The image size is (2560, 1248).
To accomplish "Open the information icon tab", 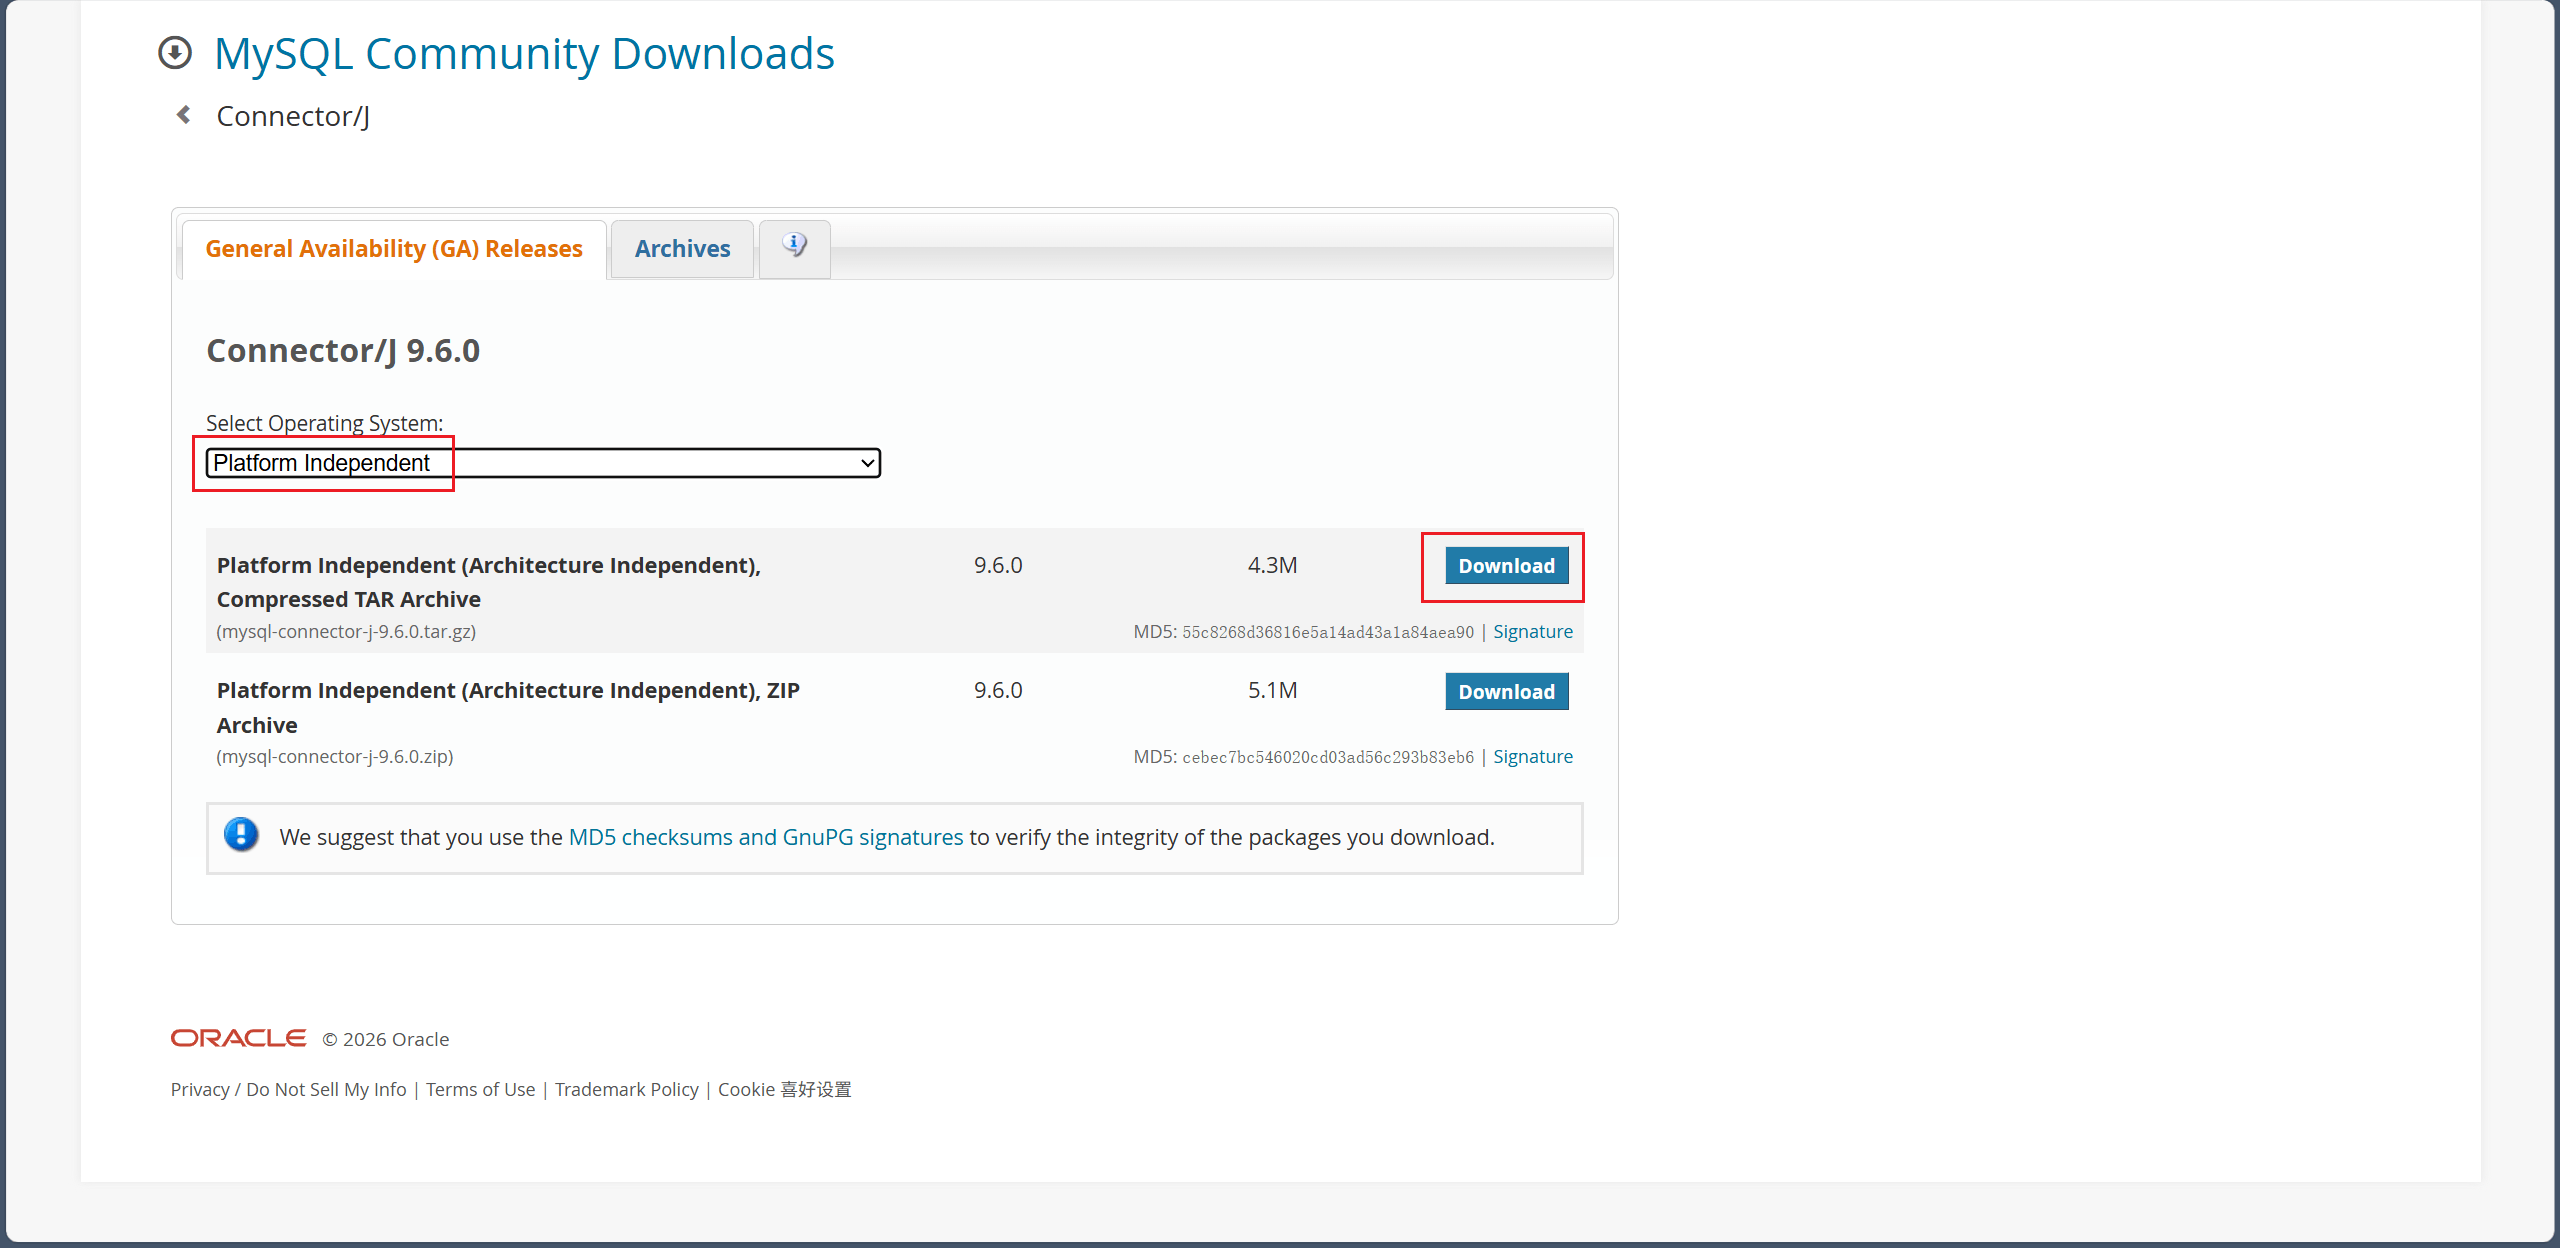I will click(x=794, y=247).
